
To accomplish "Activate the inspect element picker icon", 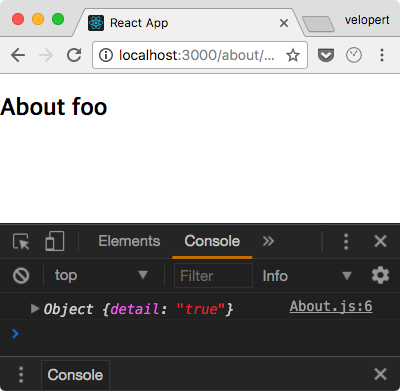I will click(x=21, y=241).
